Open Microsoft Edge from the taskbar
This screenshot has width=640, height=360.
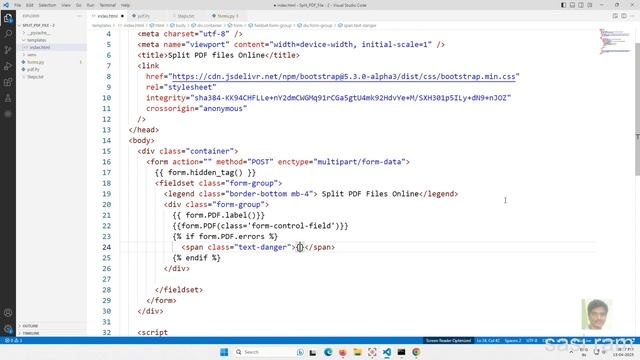tap(328, 352)
